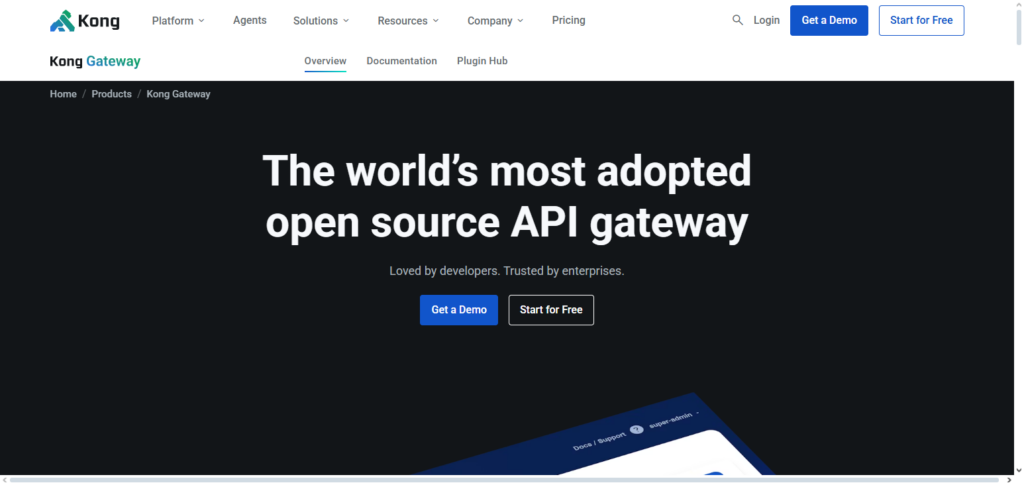The image size is (1024, 485).
Task: Click the scroll up arrow
Action: pyautogui.click(x=1019, y=5)
